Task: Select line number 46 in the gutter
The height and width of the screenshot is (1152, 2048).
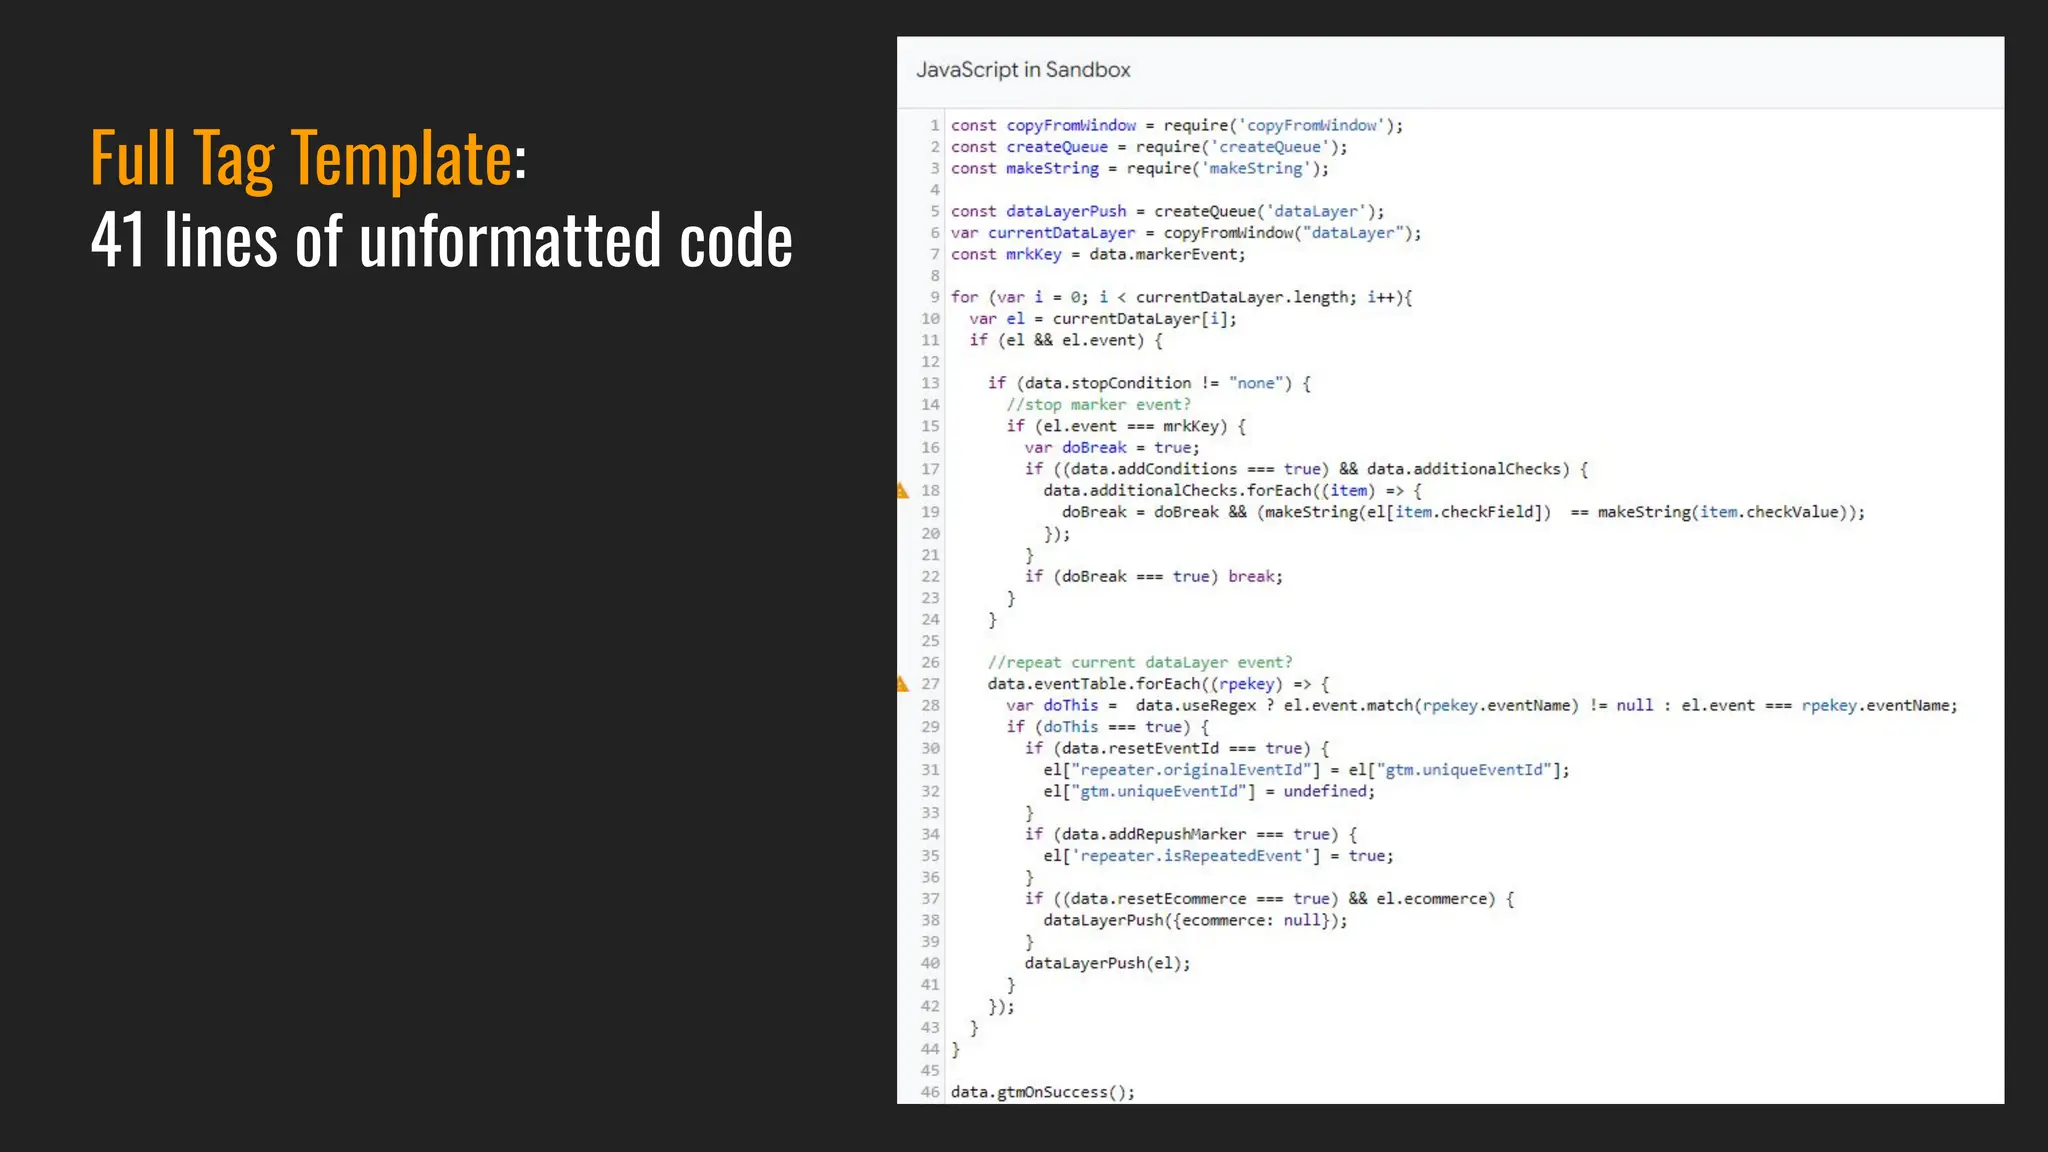Action: (x=930, y=1092)
